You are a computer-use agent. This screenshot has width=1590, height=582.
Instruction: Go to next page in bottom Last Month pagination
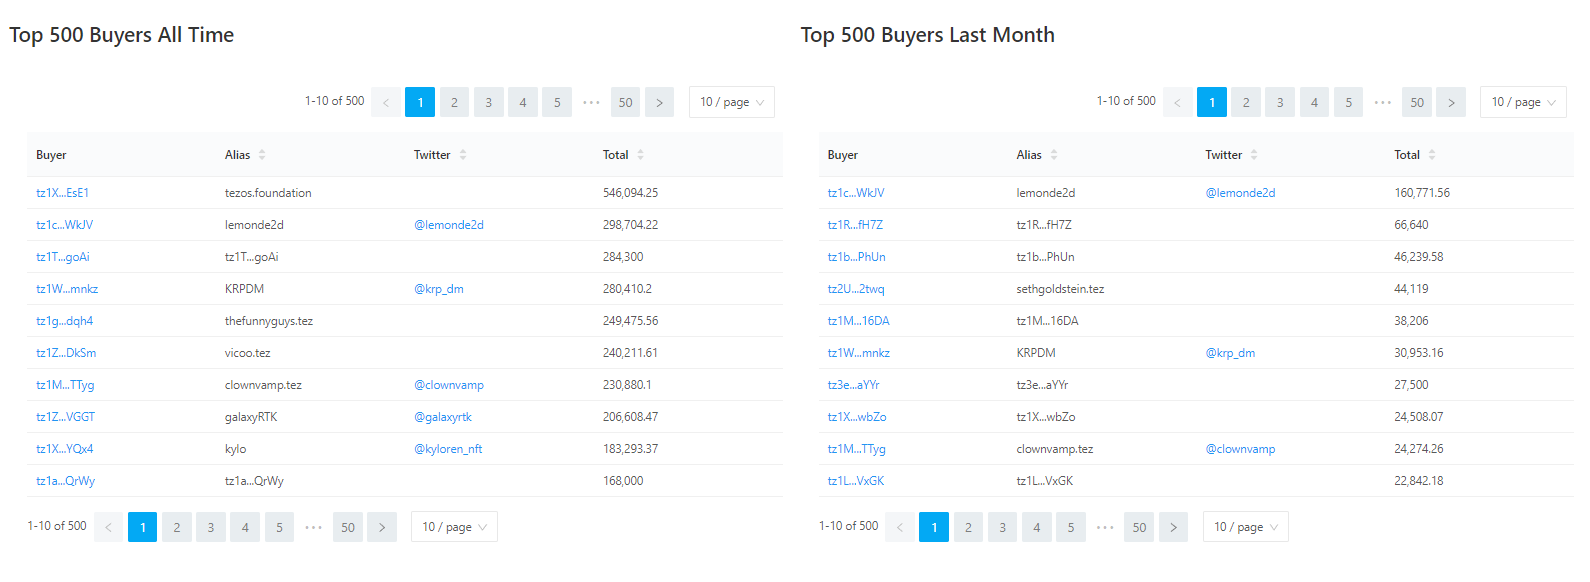click(x=1173, y=527)
